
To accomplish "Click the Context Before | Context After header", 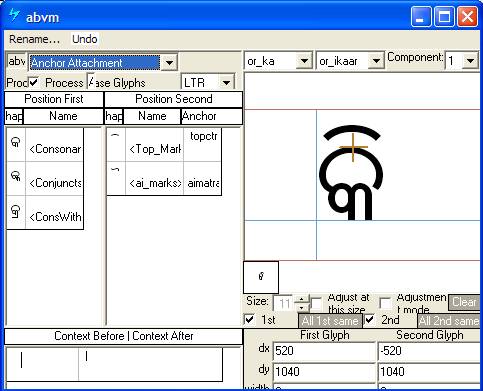I will tap(123, 336).
